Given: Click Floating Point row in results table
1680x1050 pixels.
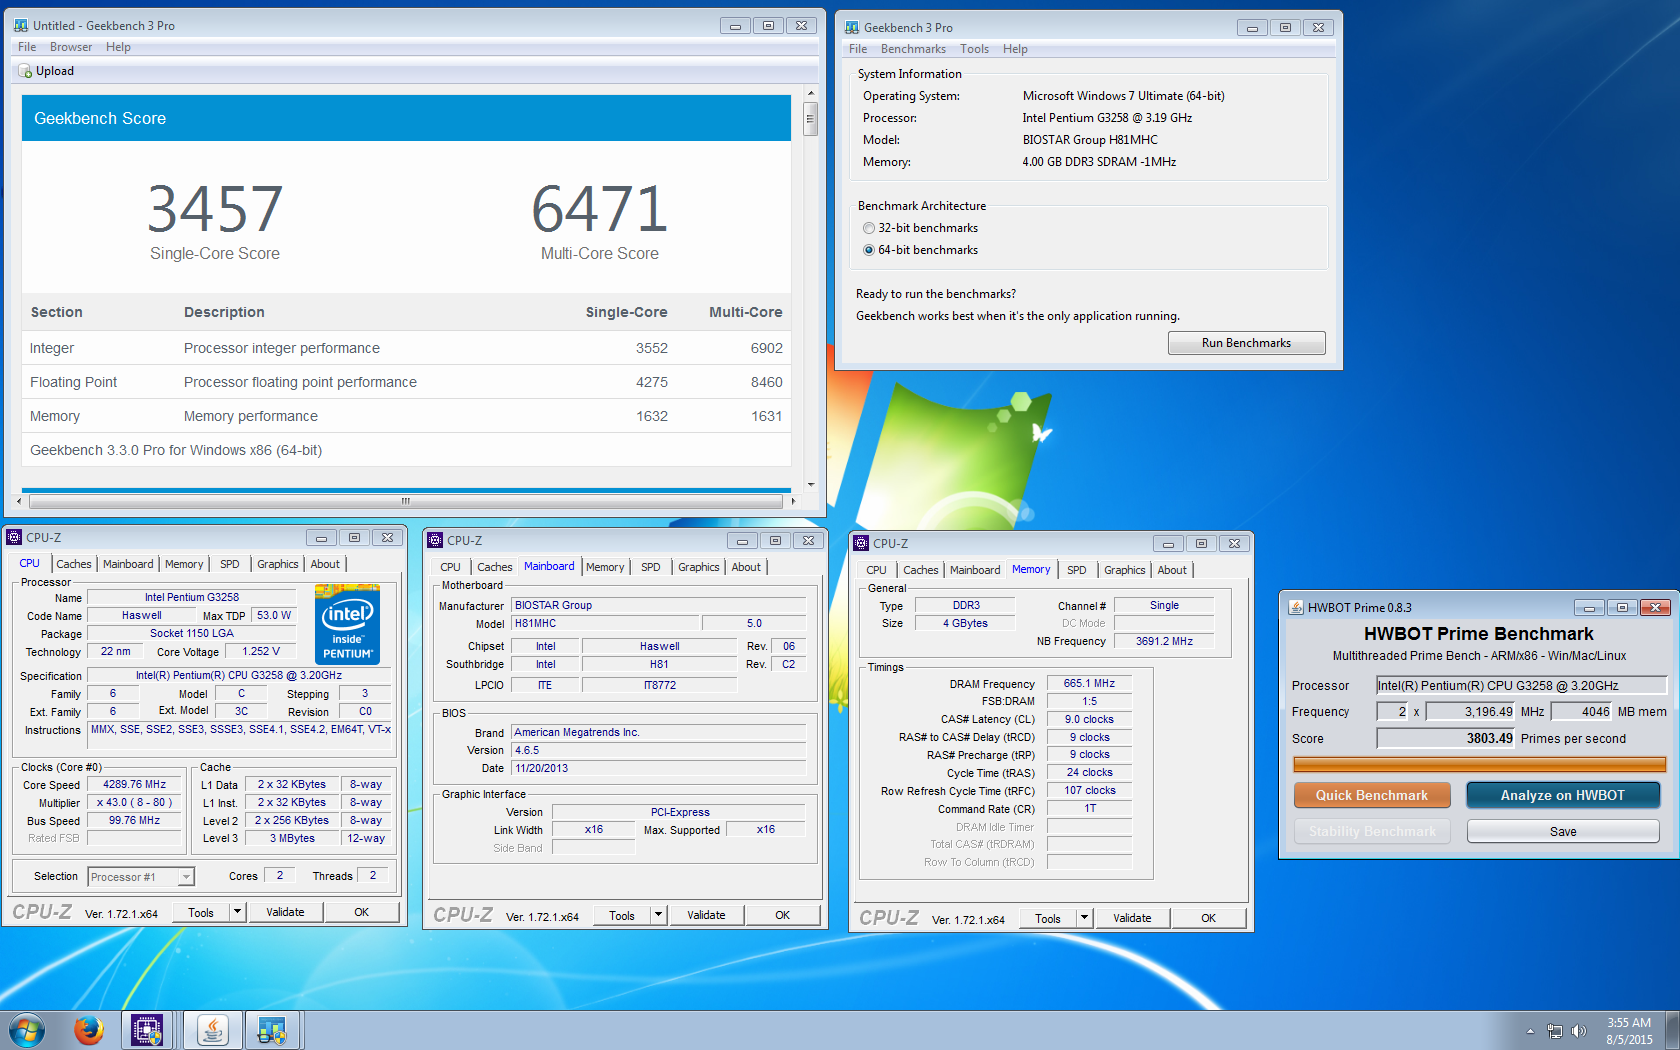Looking at the screenshot, I should click(406, 382).
